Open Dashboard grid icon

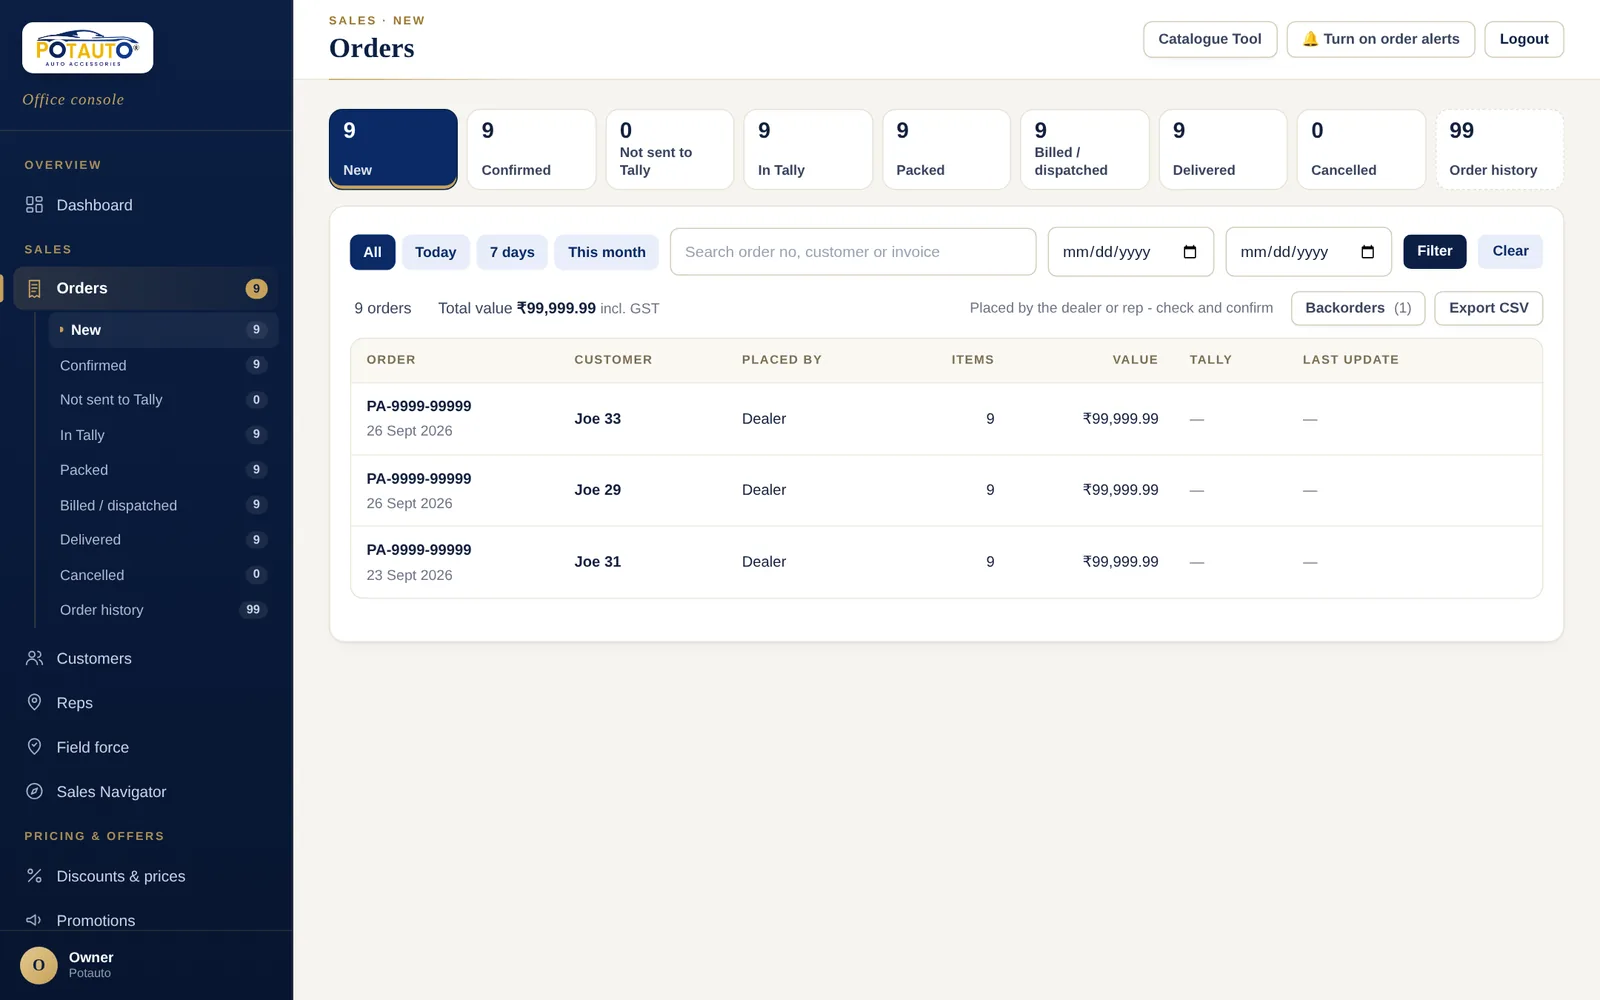click(x=34, y=205)
